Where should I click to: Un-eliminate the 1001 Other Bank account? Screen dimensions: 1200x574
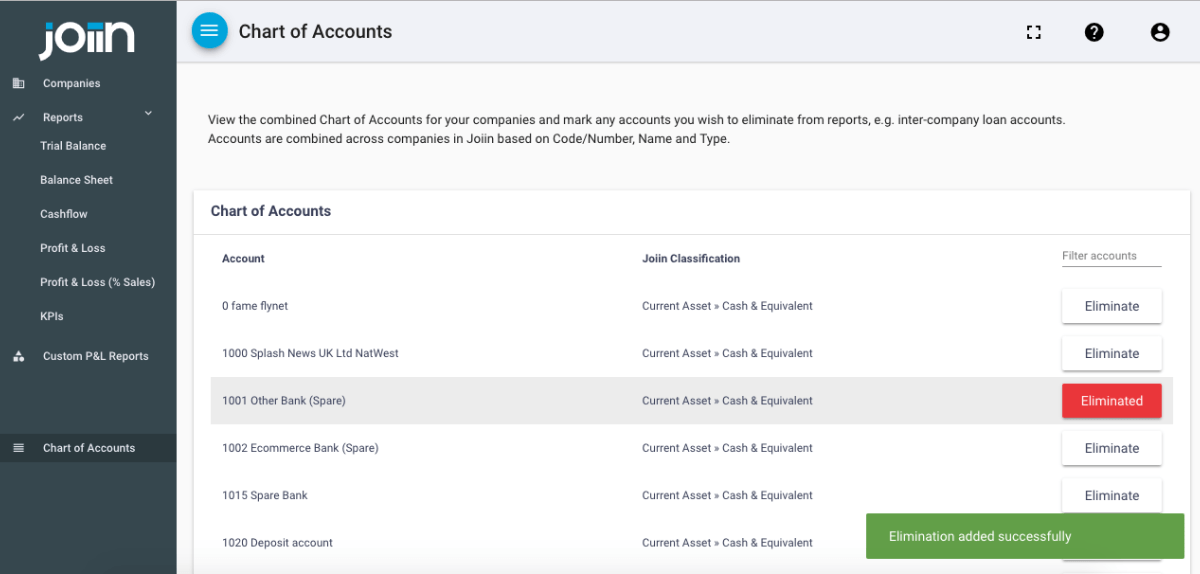point(1111,401)
